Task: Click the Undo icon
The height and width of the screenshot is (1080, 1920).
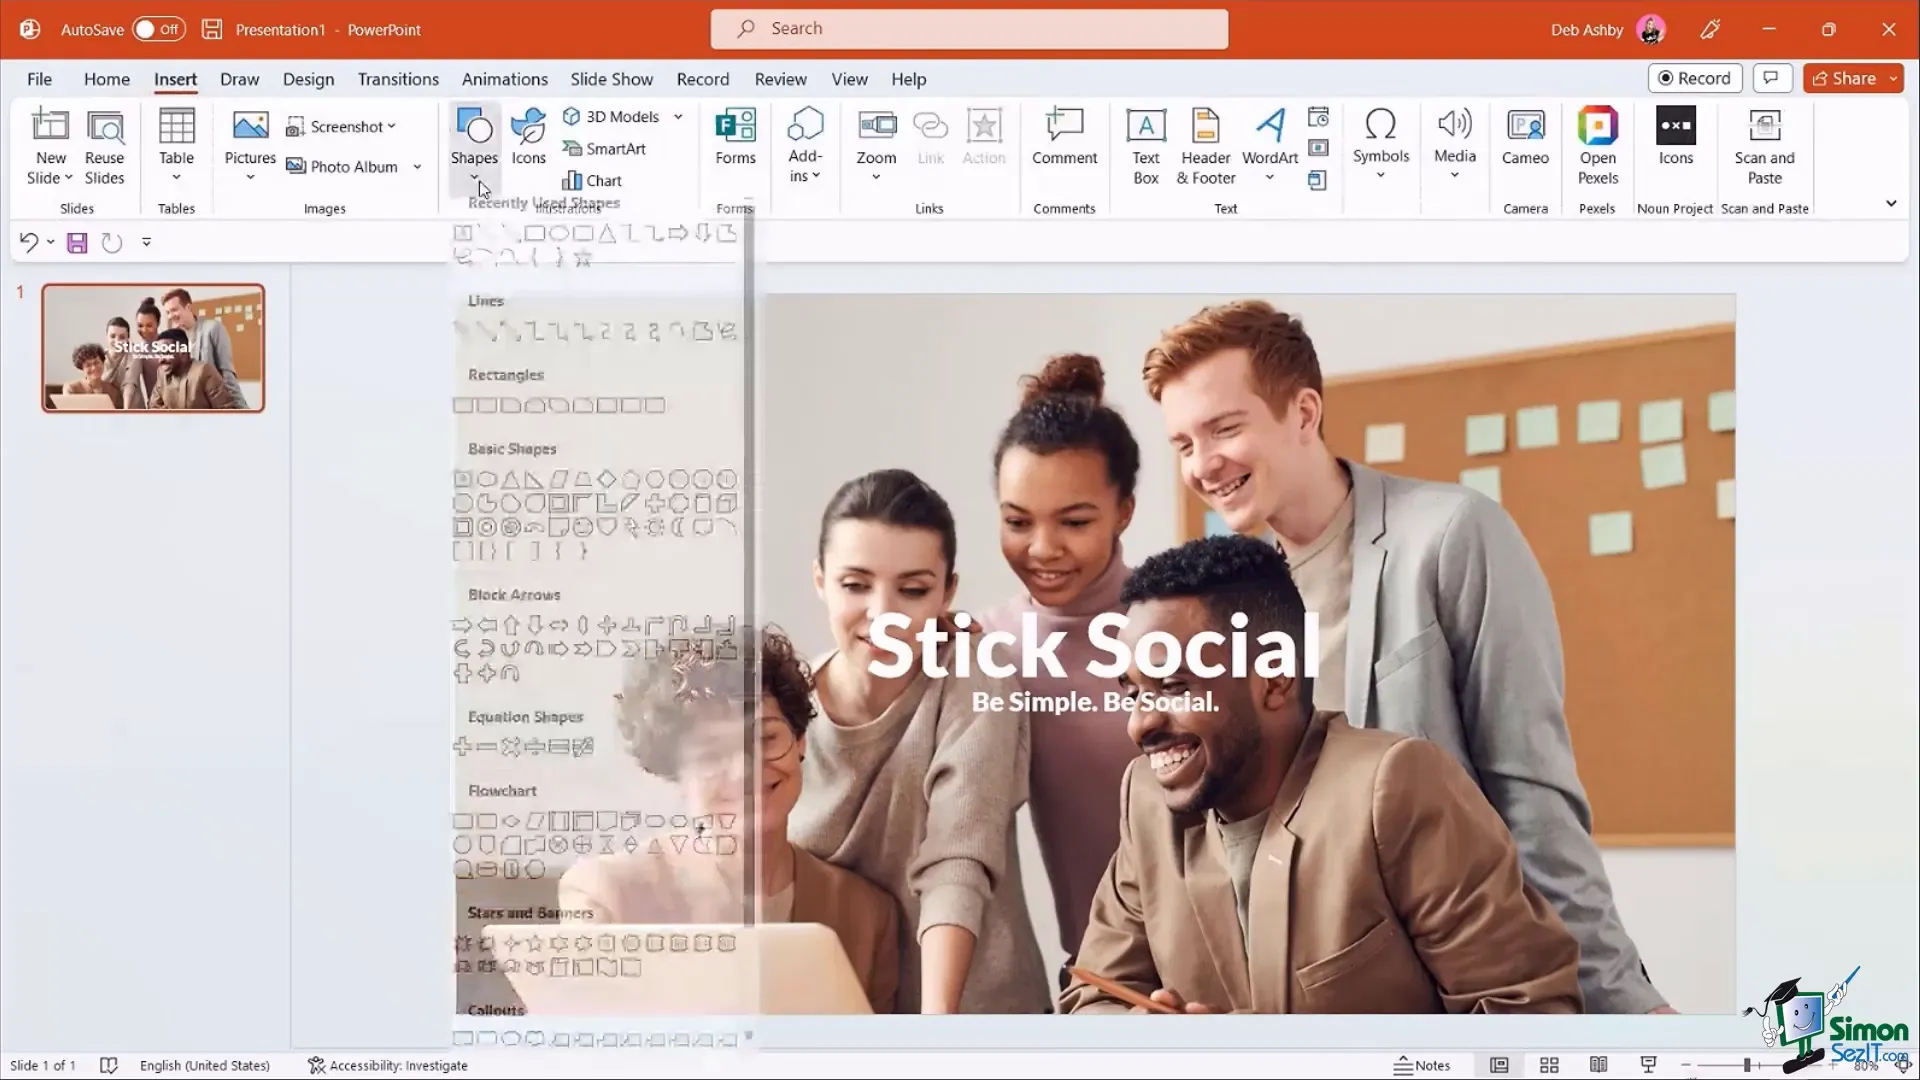Action: [x=29, y=243]
